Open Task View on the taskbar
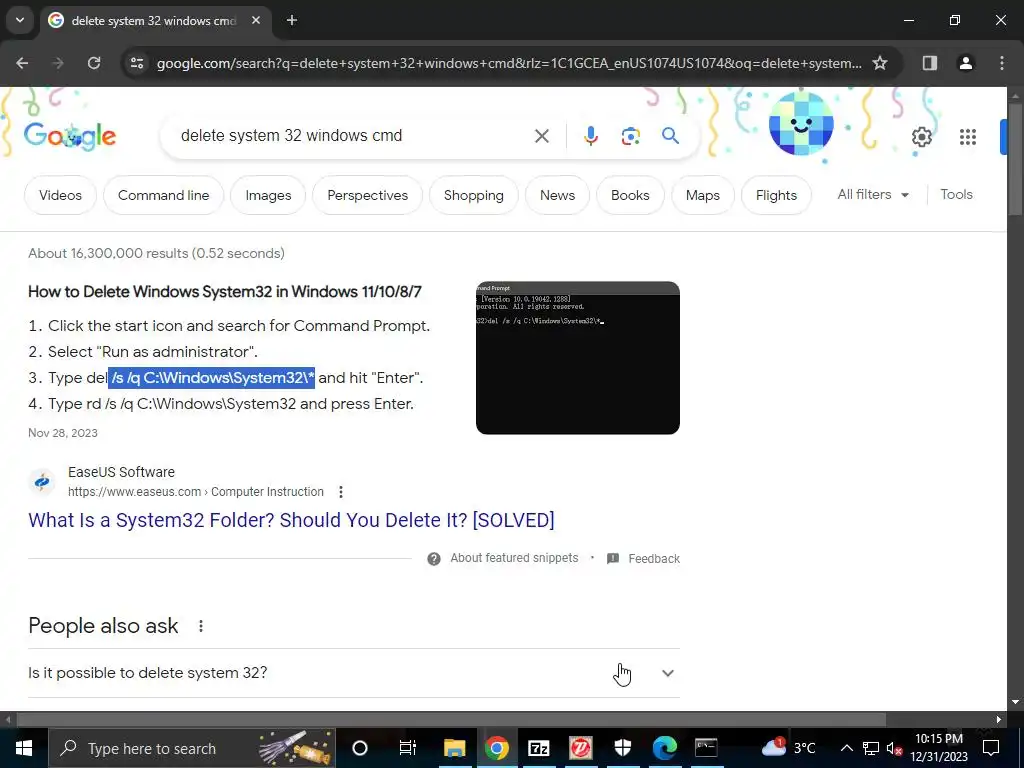This screenshot has width=1024, height=768. point(408,748)
